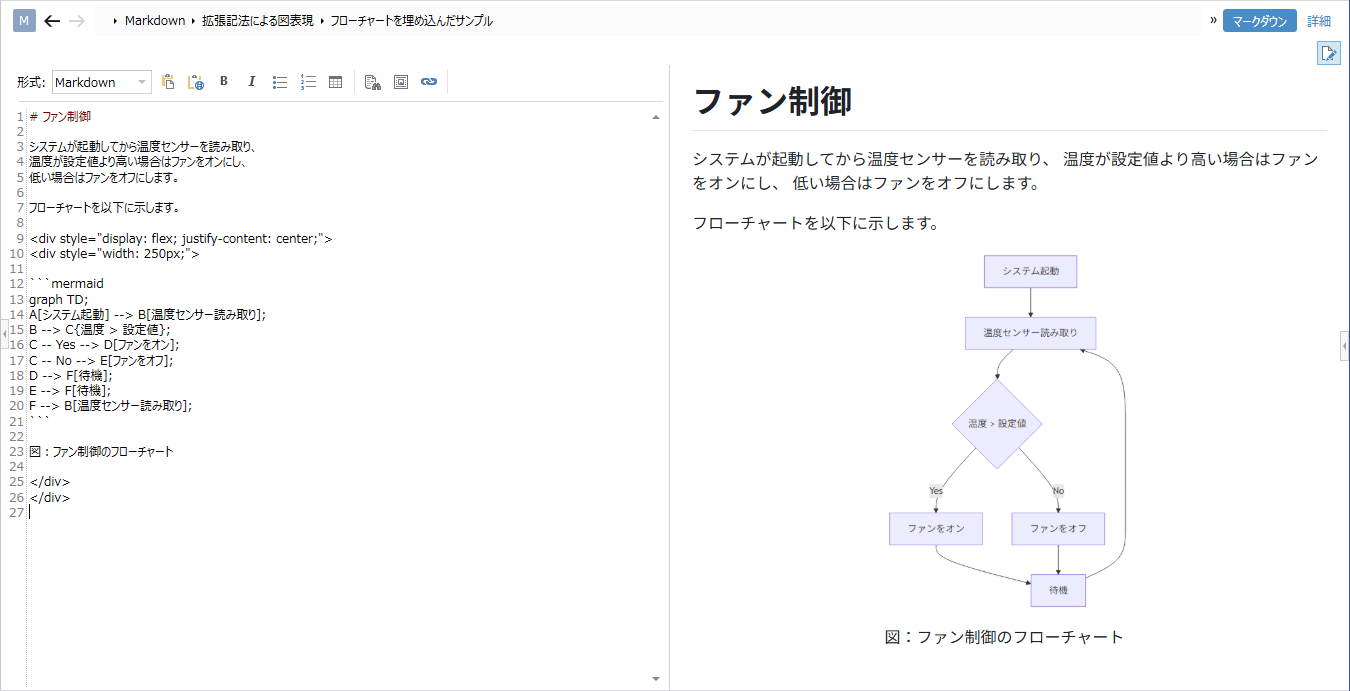Image resolution: width=1350 pixels, height=691 pixels.
Task: Click 温度センサー読み取り flowchart node
Action: pyautogui.click(x=1031, y=333)
